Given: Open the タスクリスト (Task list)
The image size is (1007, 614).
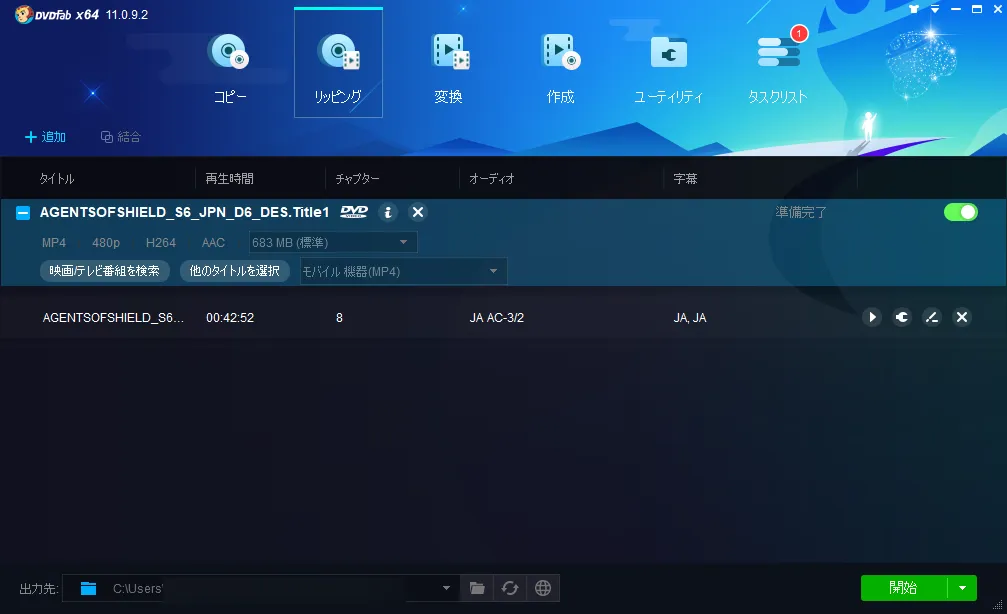Looking at the screenshot, I should tap(778, 69).
